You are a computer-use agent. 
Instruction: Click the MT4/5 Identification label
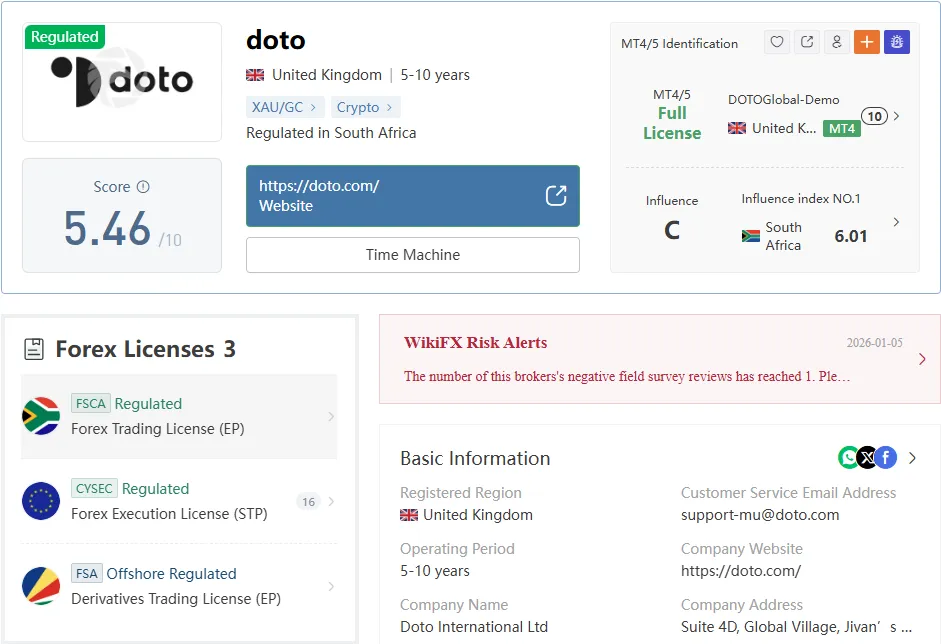point(679,44)
